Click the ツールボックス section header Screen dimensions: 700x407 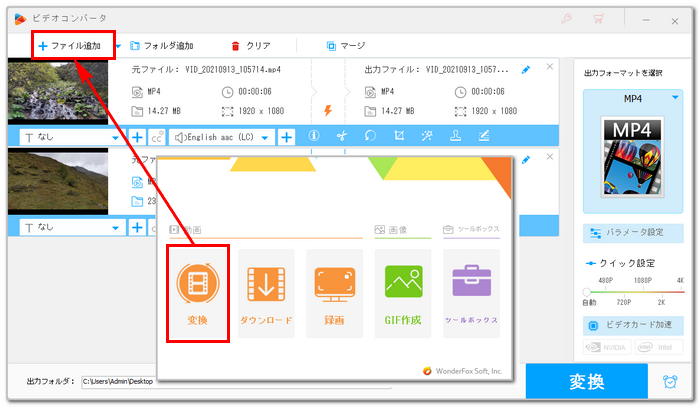click(471, 229)
